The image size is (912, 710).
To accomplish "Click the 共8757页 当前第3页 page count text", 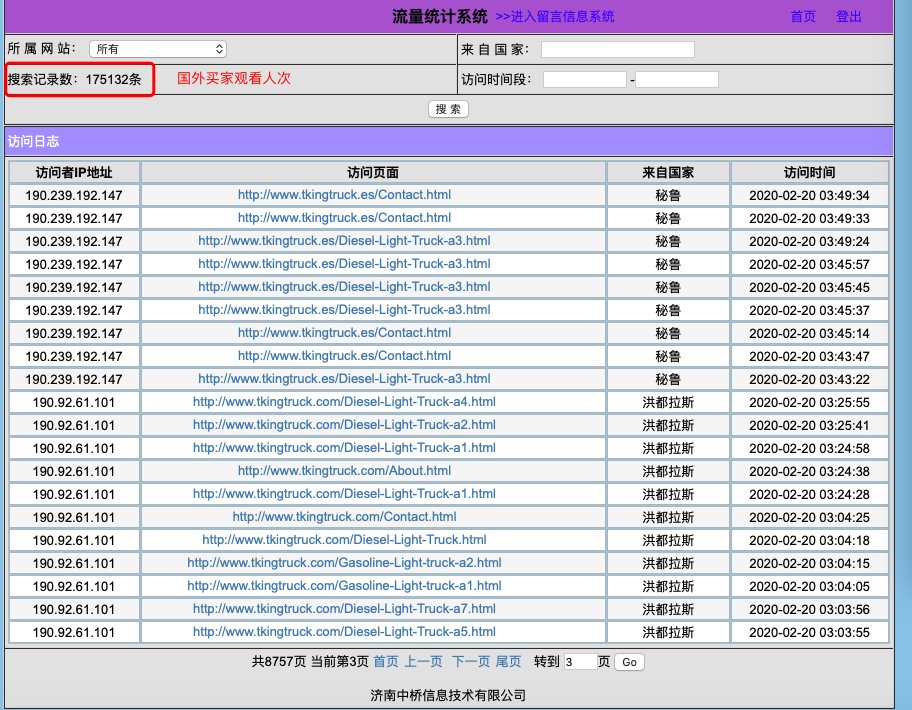I will 310,662.
